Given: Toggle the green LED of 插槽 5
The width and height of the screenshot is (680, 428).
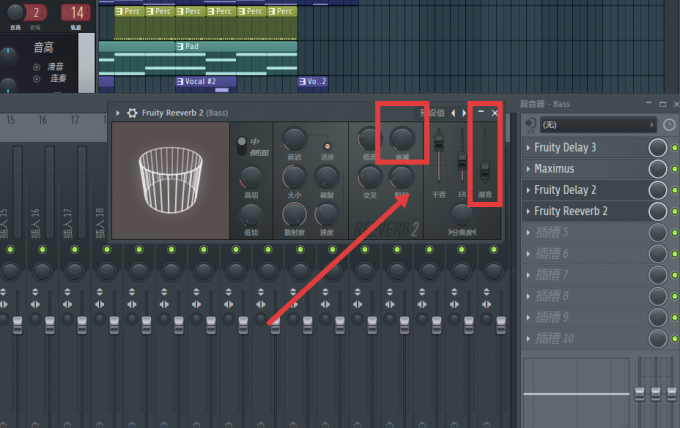Looking at the screenshot, I should 674,233.
